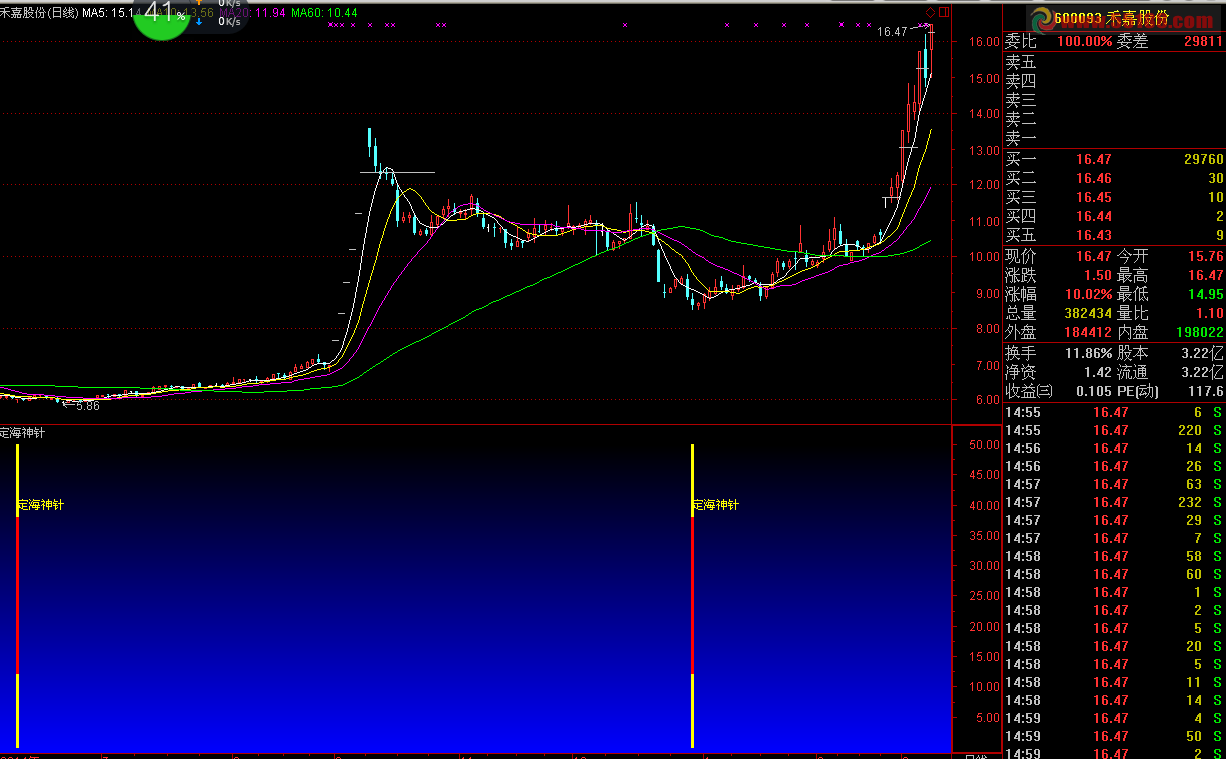Select the 14:58 tick with volume 58
This screenshot has width=1226, height=759.
point(1114,557)
